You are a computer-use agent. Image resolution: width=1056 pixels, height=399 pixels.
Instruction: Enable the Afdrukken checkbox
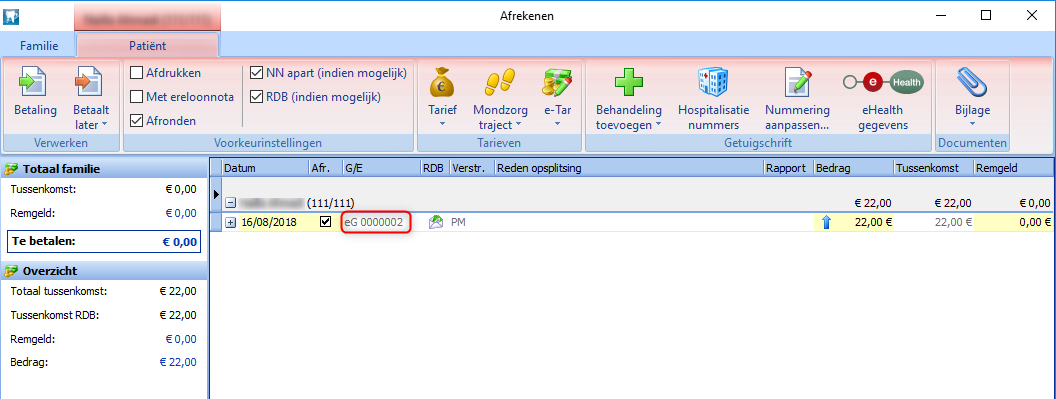click(137, 73)
